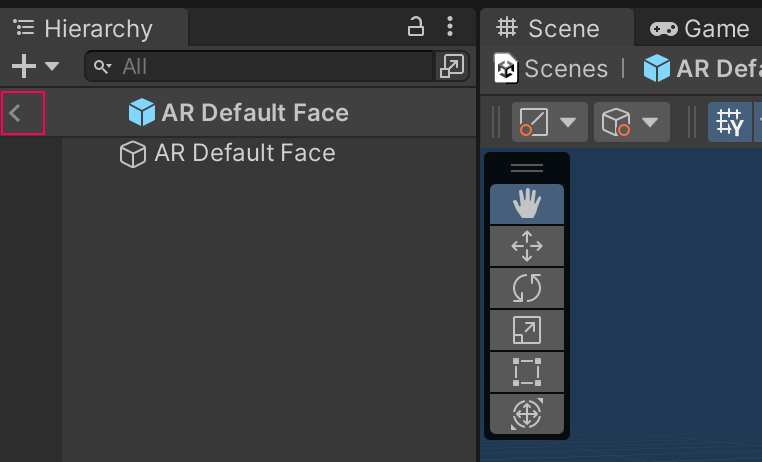Click the back arrow in prefab header

point(23,113)
